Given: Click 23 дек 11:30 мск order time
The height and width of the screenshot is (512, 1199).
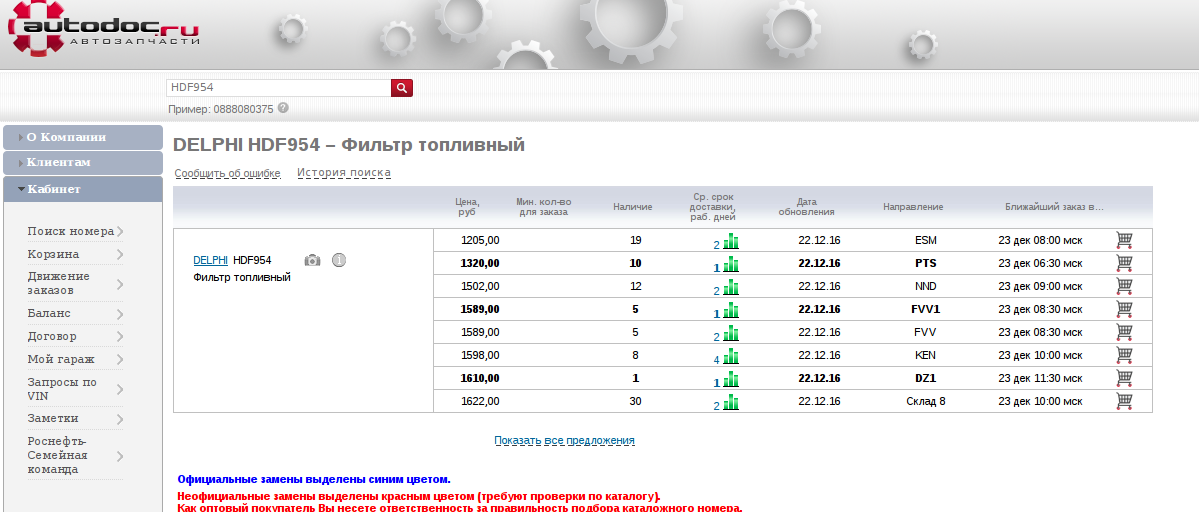Looking at the screenshot, I should (x=1040, y=378).
